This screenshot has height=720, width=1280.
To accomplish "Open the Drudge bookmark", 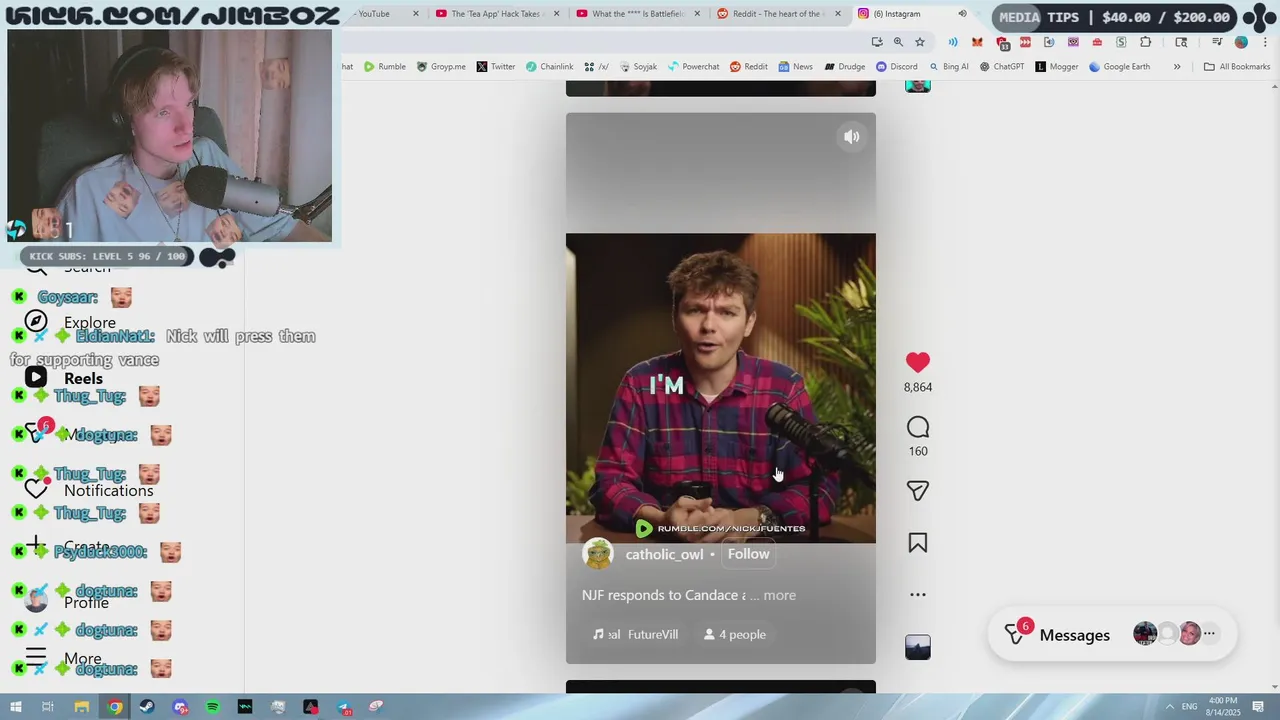I will coord(845,67).
